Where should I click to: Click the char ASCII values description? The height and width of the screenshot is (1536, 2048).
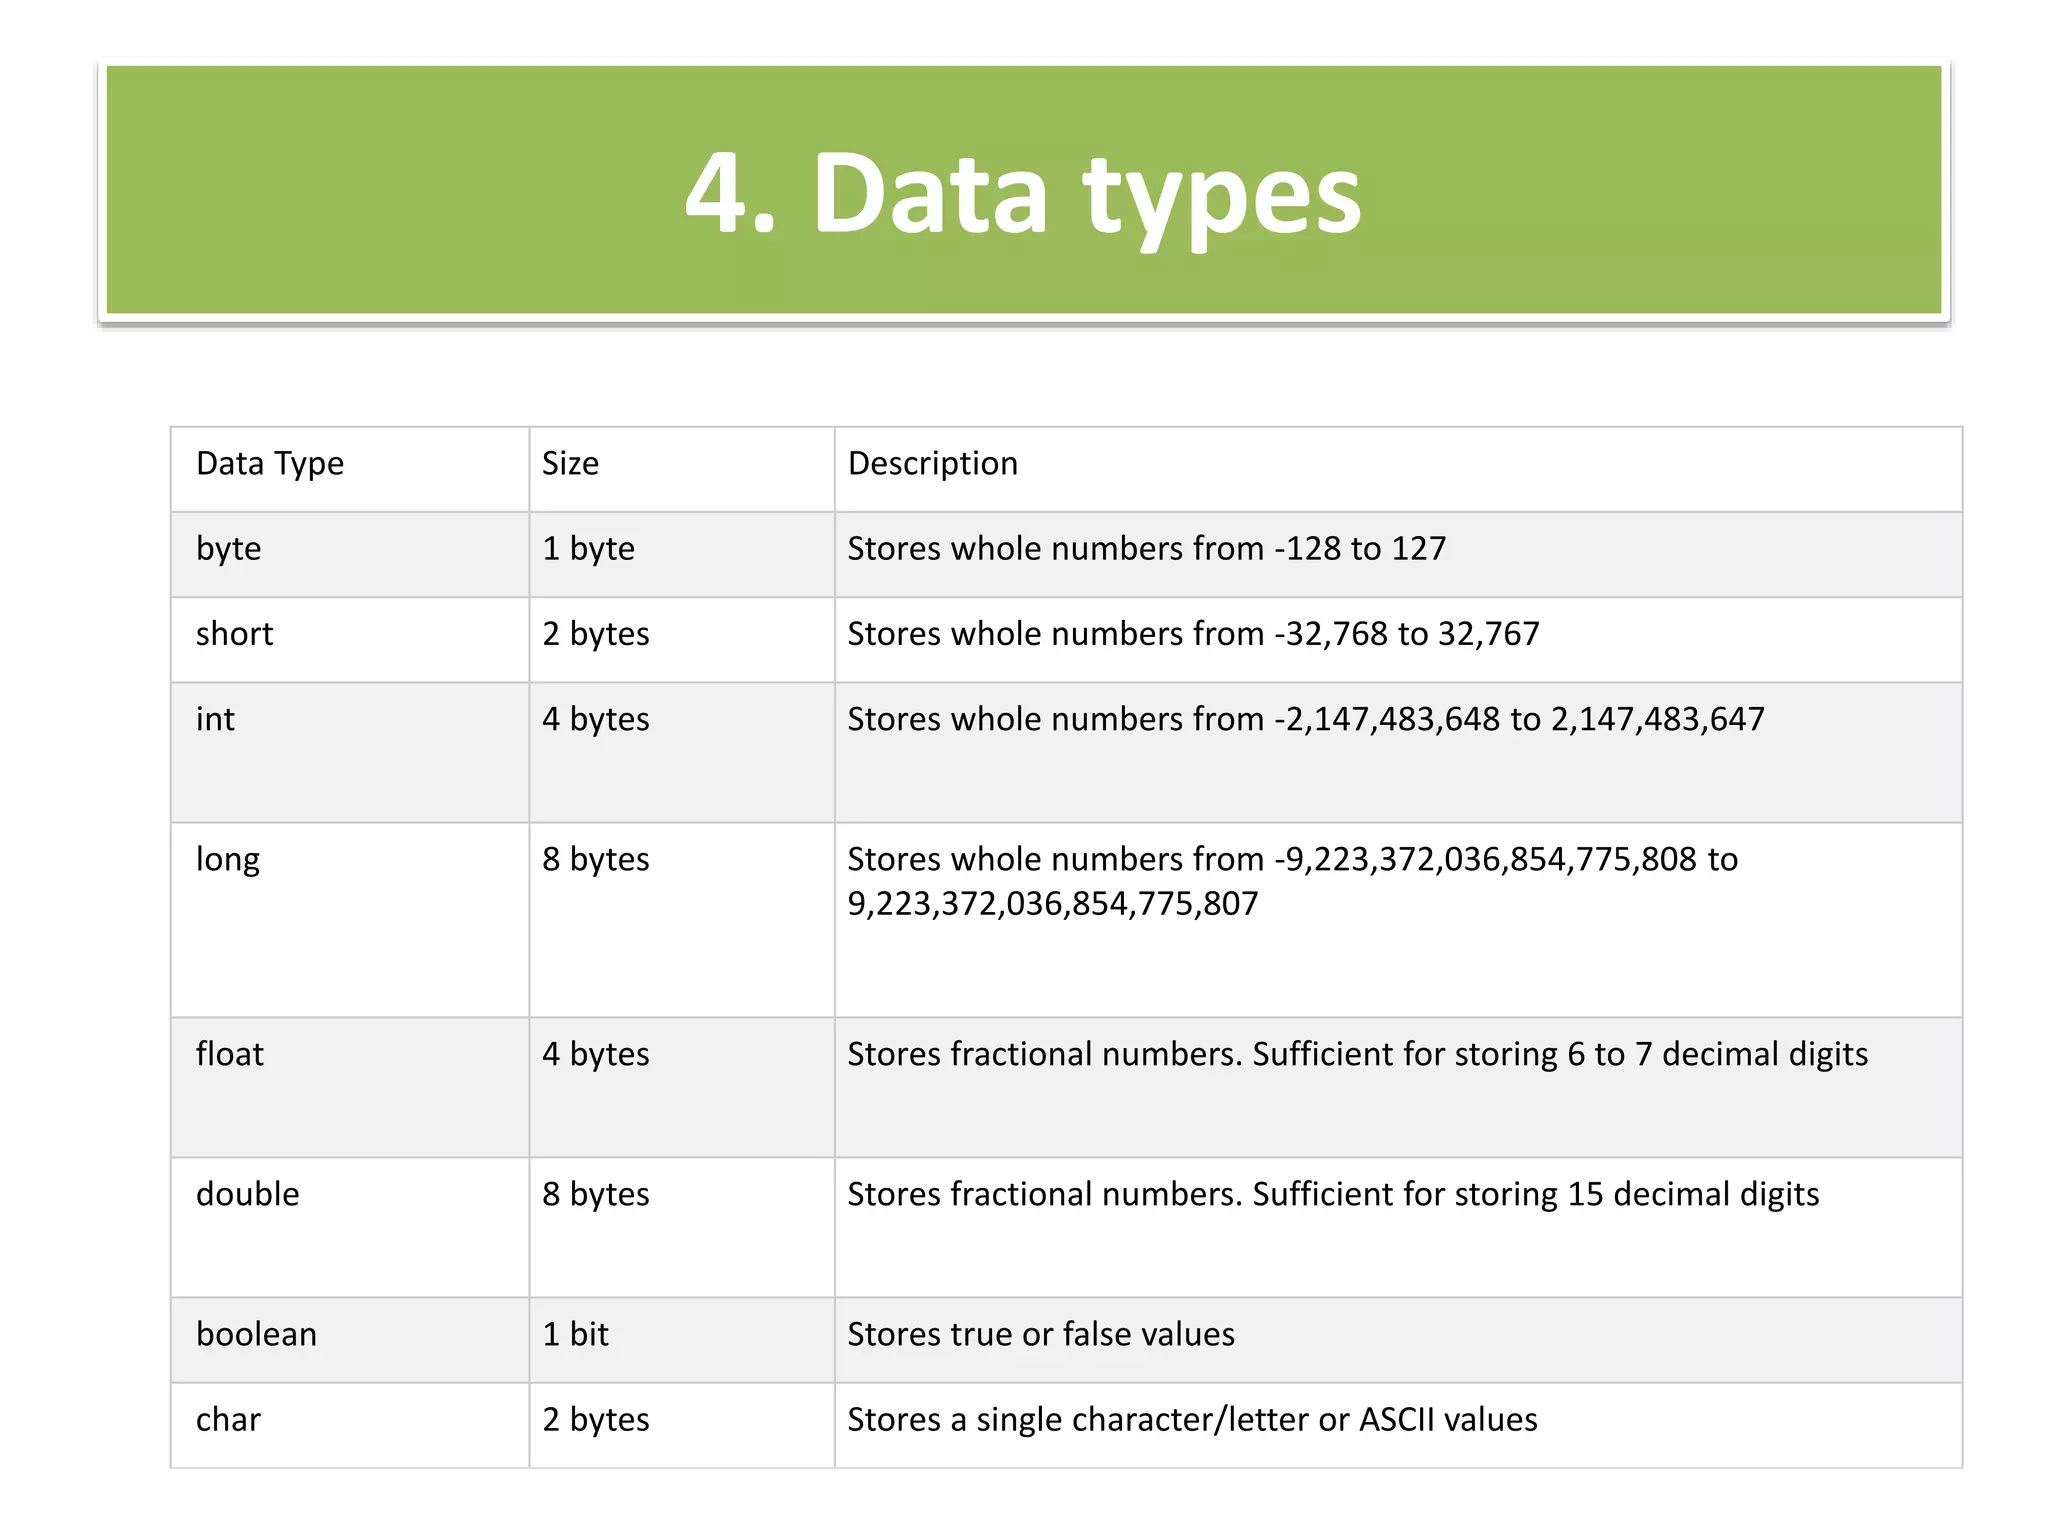pyautogui.click(x=1192, y=1420)
